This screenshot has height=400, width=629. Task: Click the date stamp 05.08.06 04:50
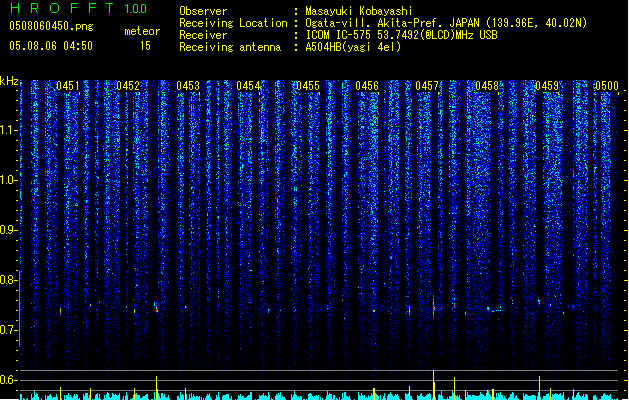coord(51,46)
